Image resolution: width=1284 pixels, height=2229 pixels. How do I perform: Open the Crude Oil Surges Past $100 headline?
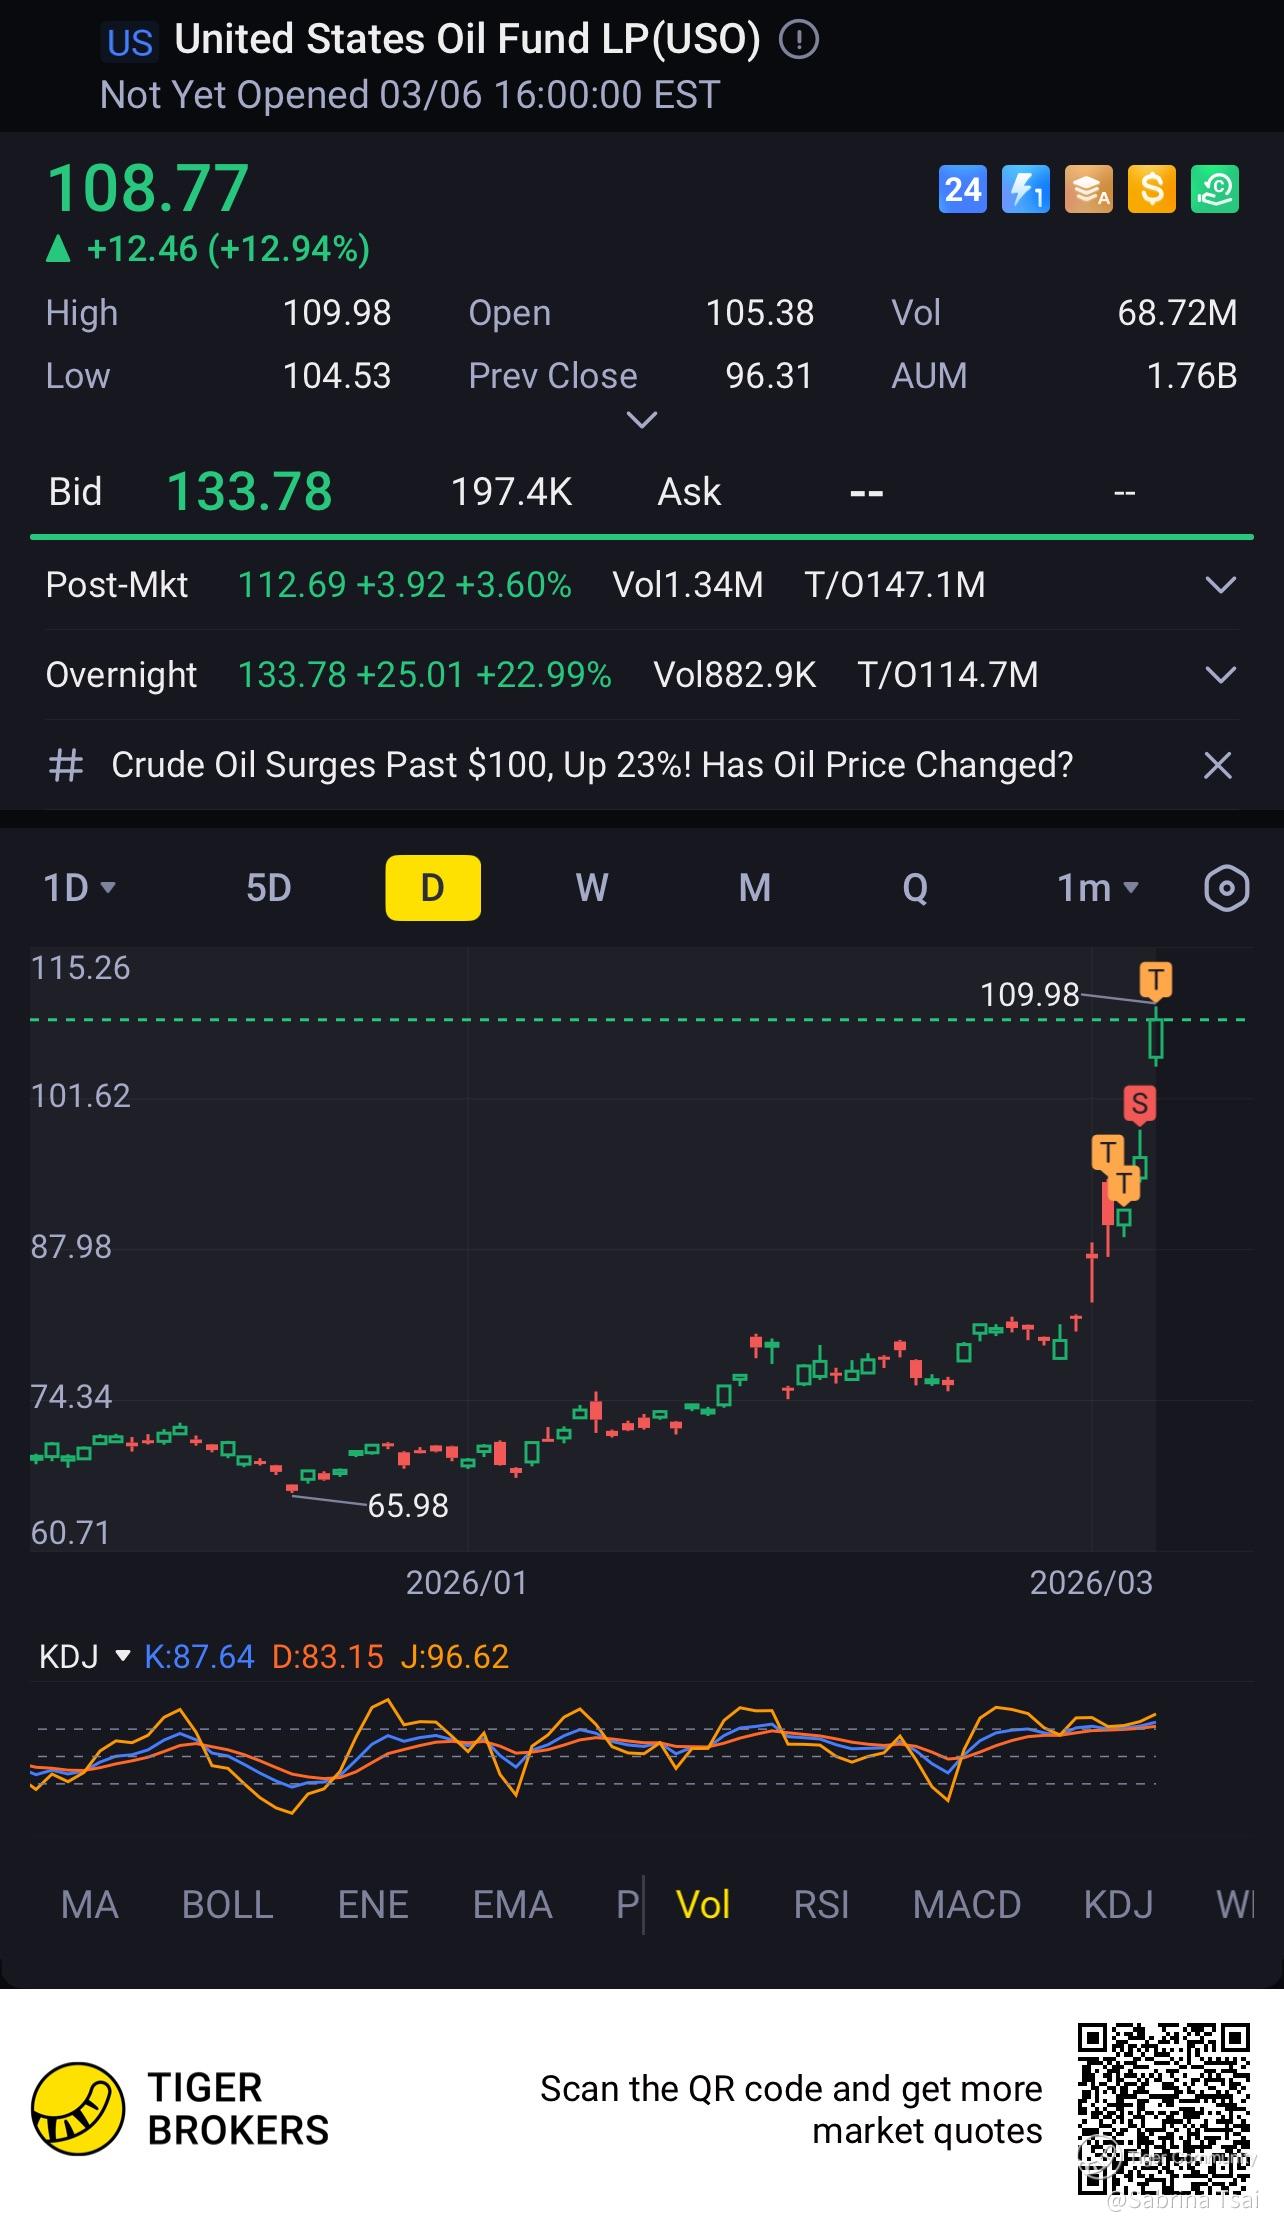(x=592, y=765)
